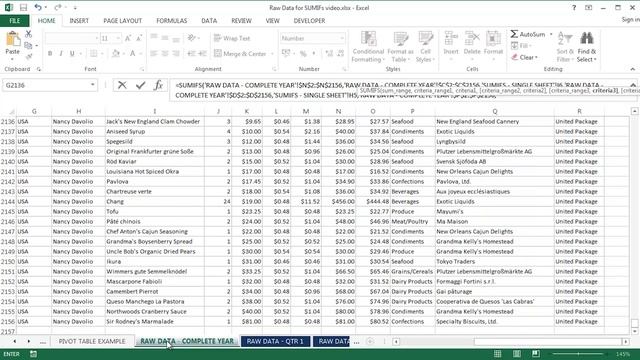Click the AutoSum sigma icon
The image size is (640, 360).
point(514,34)
